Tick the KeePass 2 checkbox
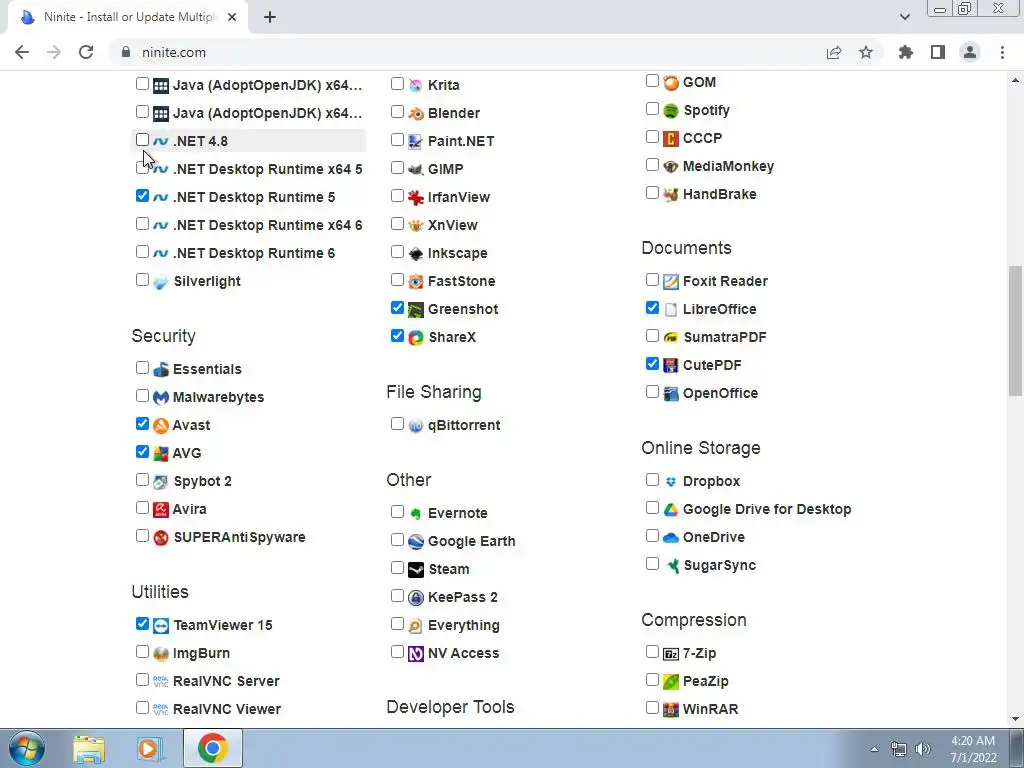Viewport: 1024px width, 768px height. point(397,596)
